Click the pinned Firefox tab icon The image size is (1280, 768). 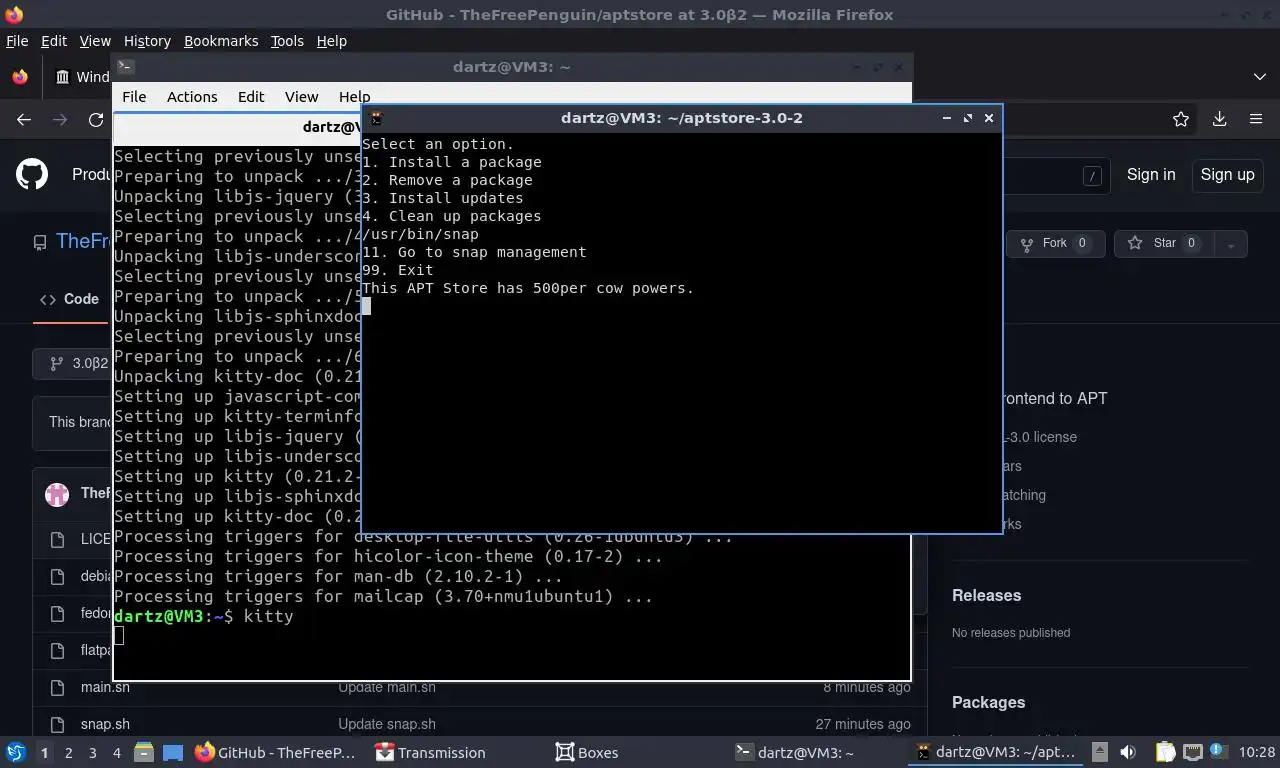point(19,77)
